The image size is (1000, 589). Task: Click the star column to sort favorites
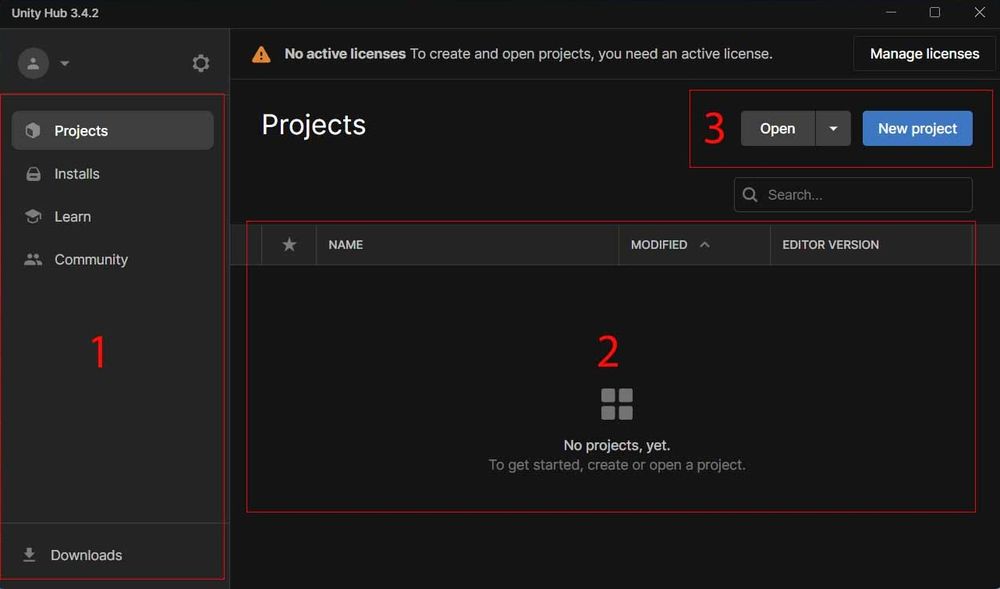pyautogui.click(x=288, y=244)
